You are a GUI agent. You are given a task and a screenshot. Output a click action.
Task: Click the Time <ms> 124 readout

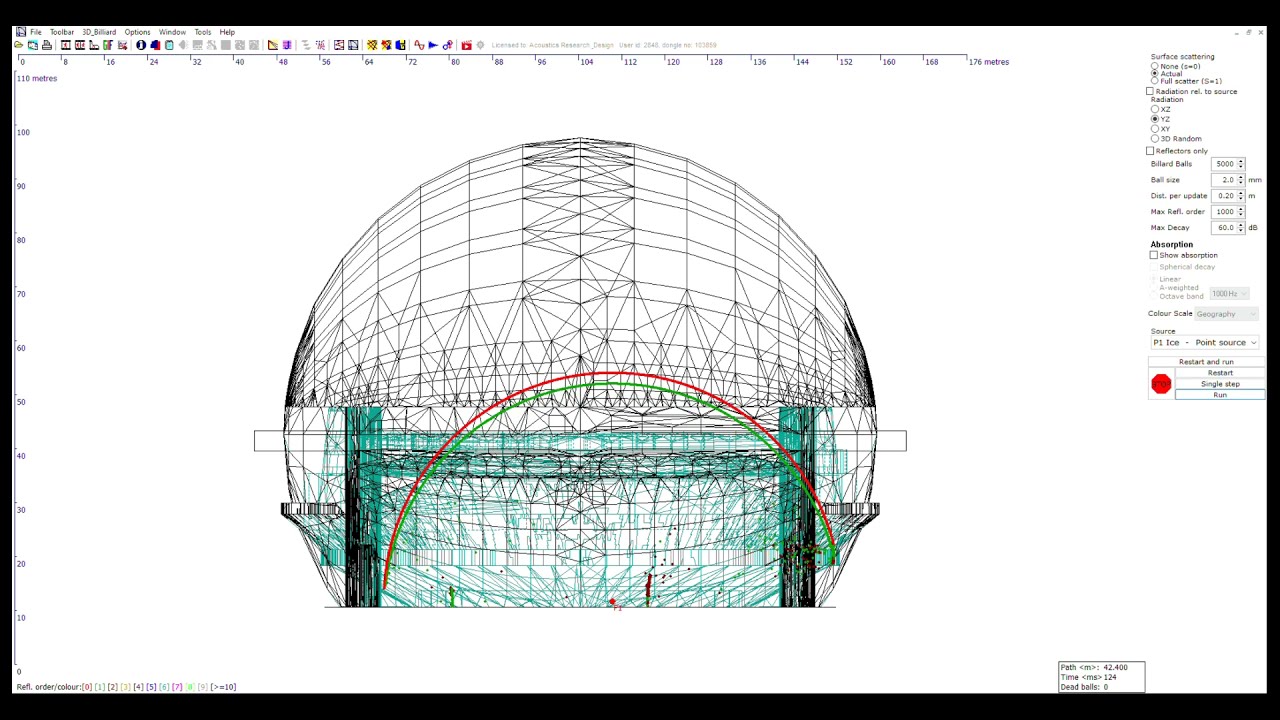pyautogui.click(x=1089, y=677)
